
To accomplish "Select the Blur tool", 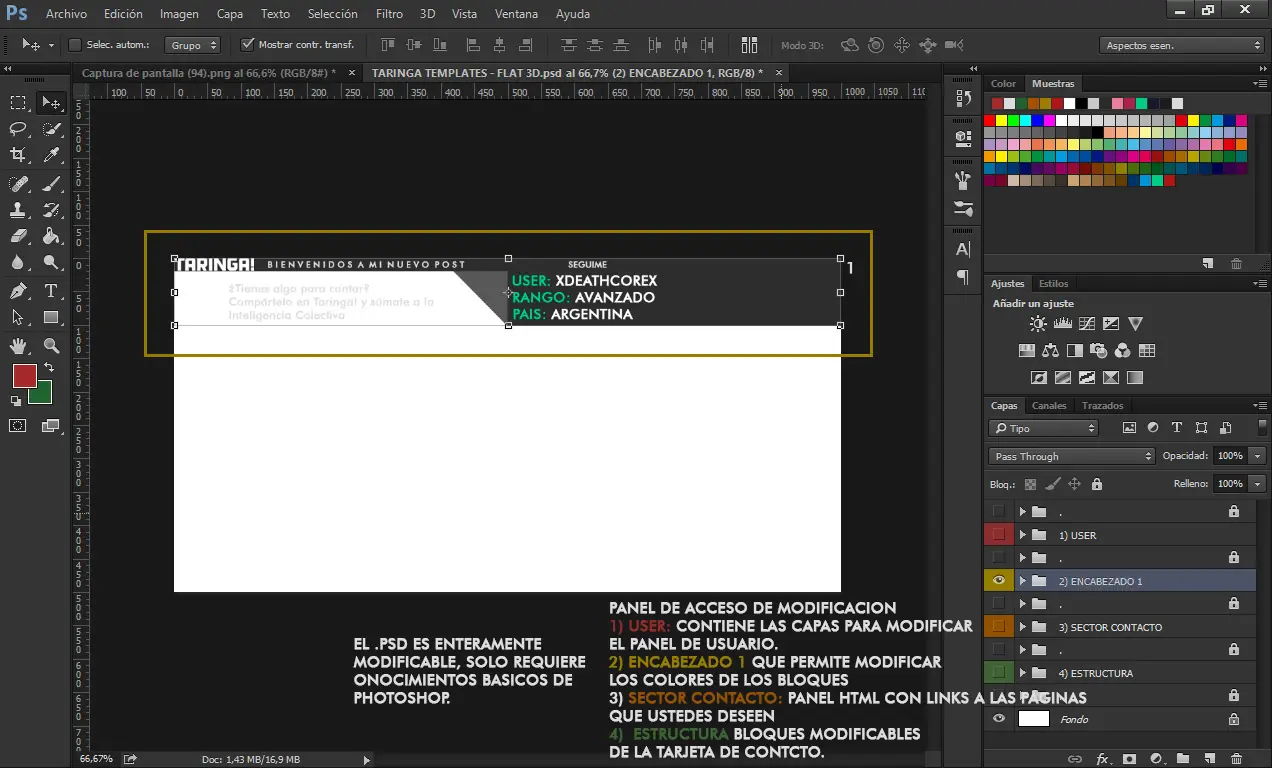I will click(x=18, y=262).
